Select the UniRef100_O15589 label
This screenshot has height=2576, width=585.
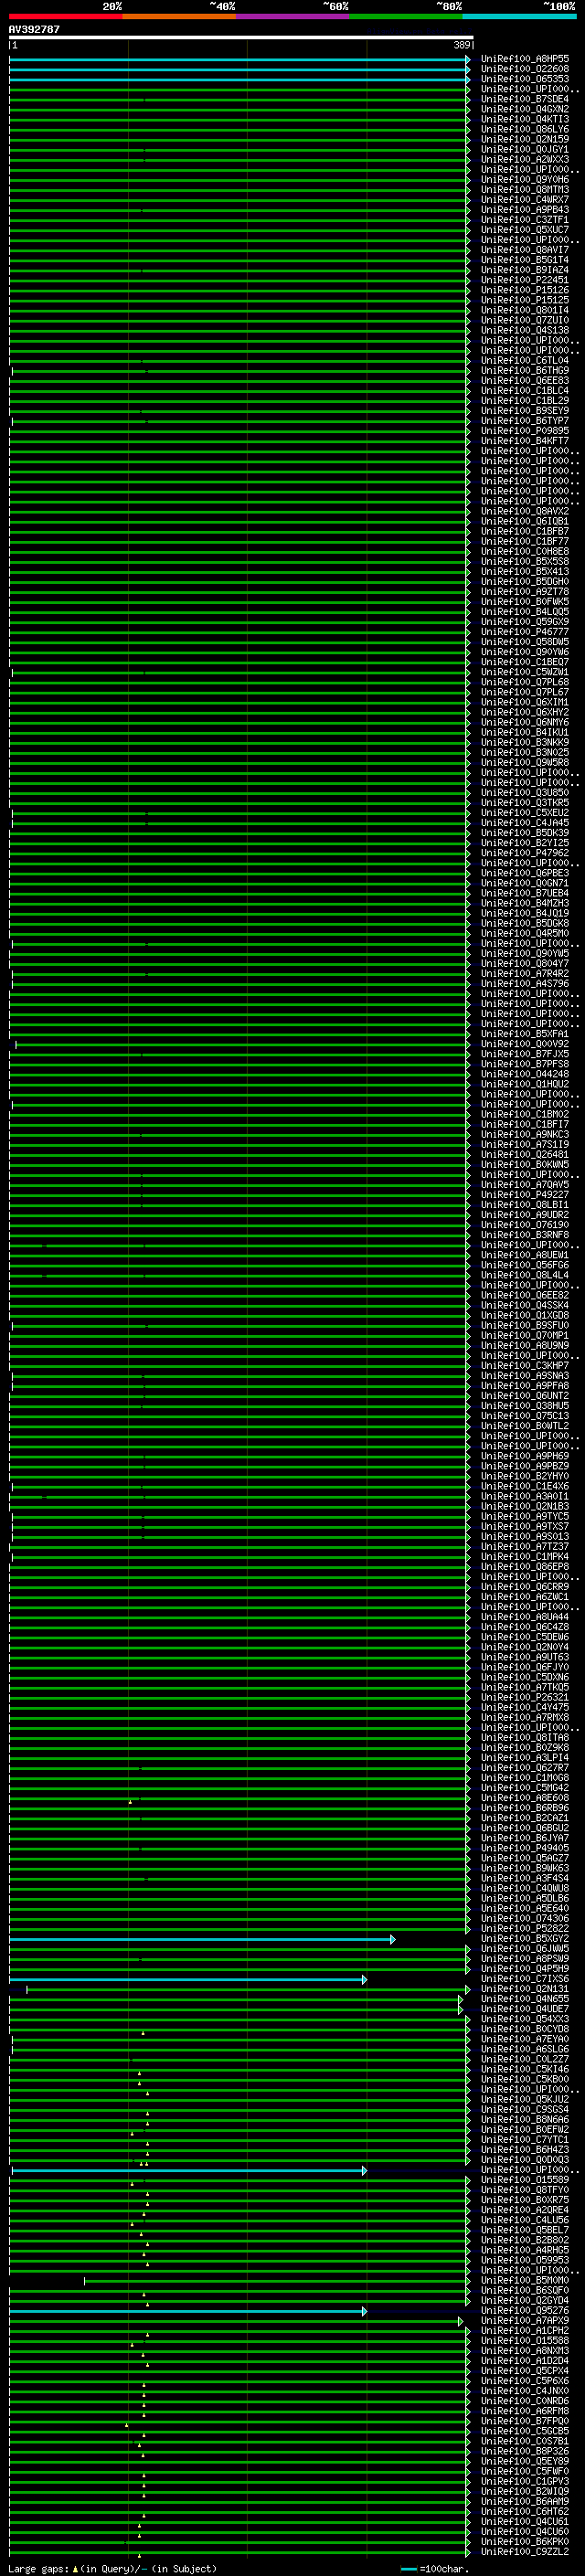click(525, 2180)
